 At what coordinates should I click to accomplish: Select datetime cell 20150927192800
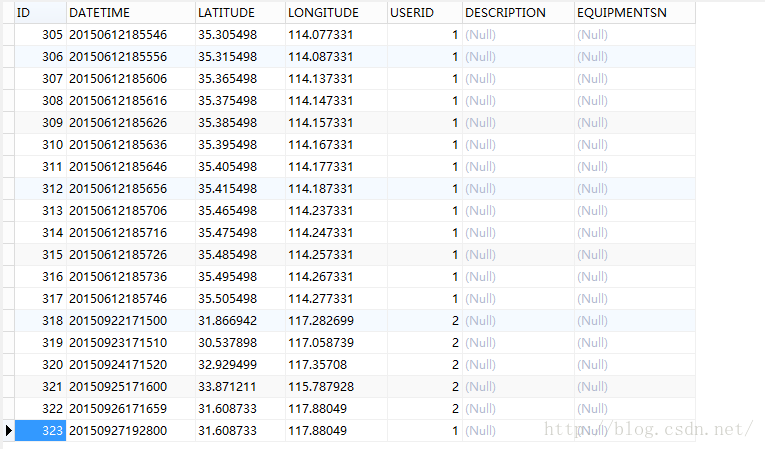[x=131, y=430]
